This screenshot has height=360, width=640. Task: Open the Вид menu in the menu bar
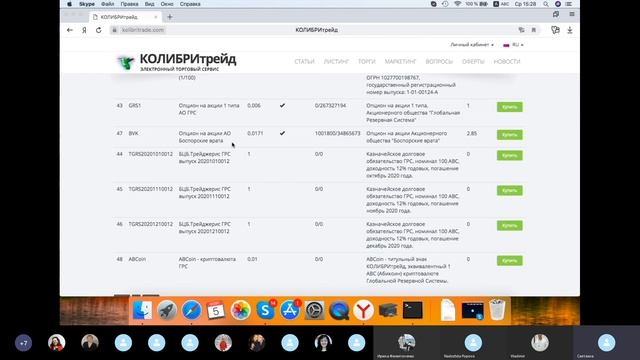(149, 4)
